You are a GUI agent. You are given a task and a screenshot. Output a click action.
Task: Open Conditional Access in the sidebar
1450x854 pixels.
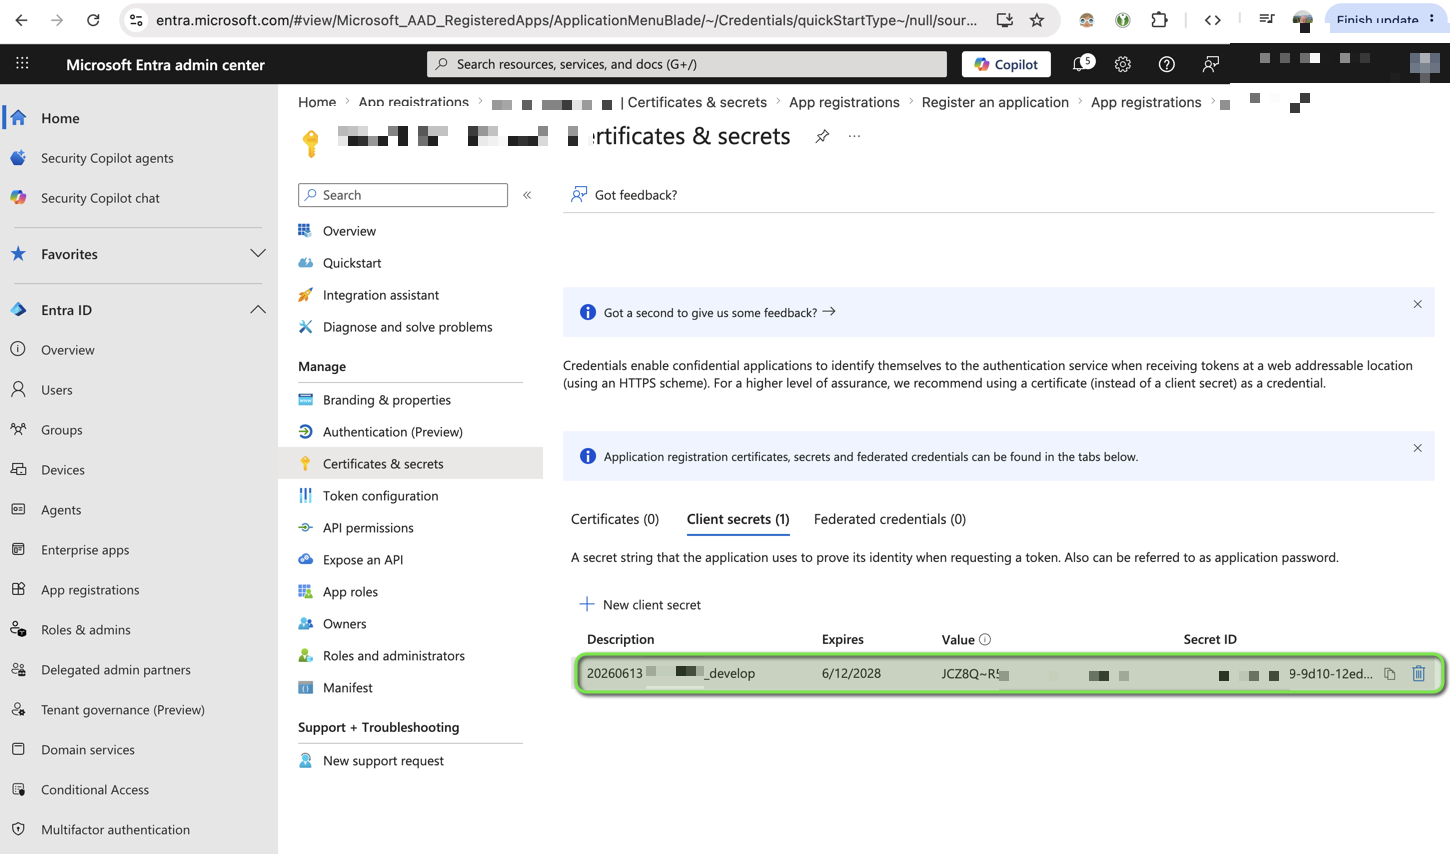click(x=95, y=790)
